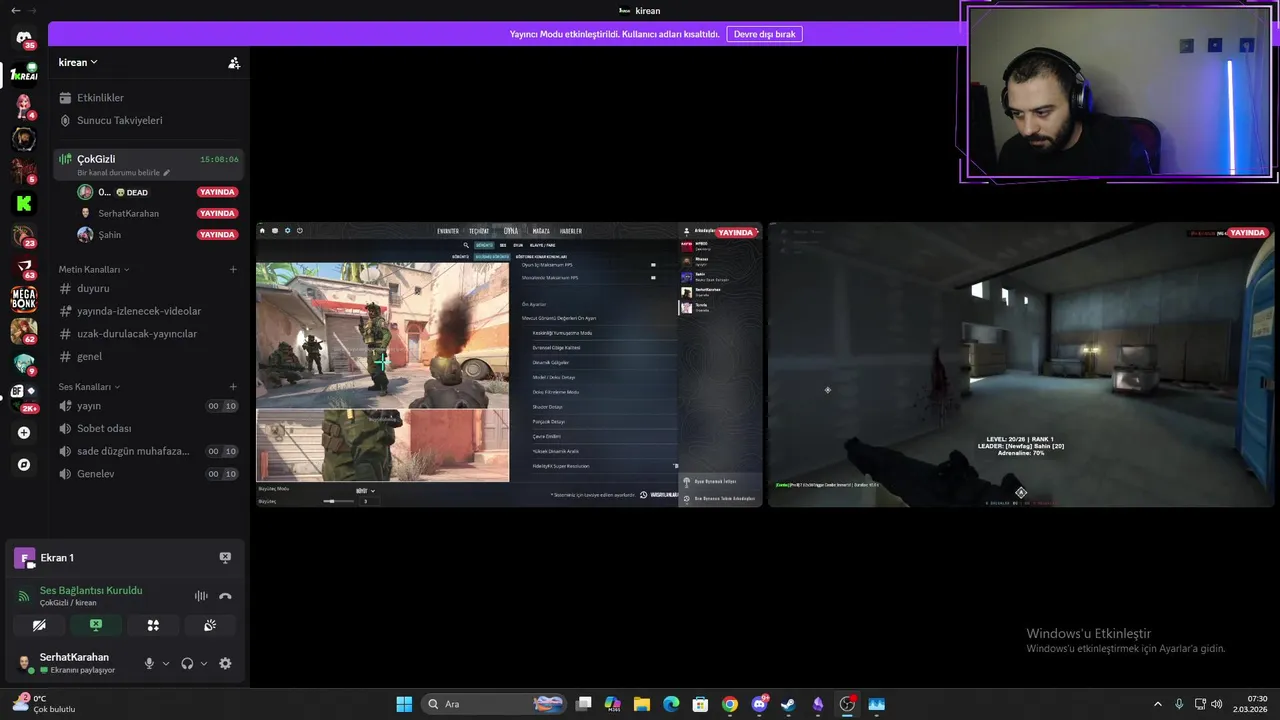Open Discover servers compass icon
The image size is (1280, 720).
(x=24, y=465)
